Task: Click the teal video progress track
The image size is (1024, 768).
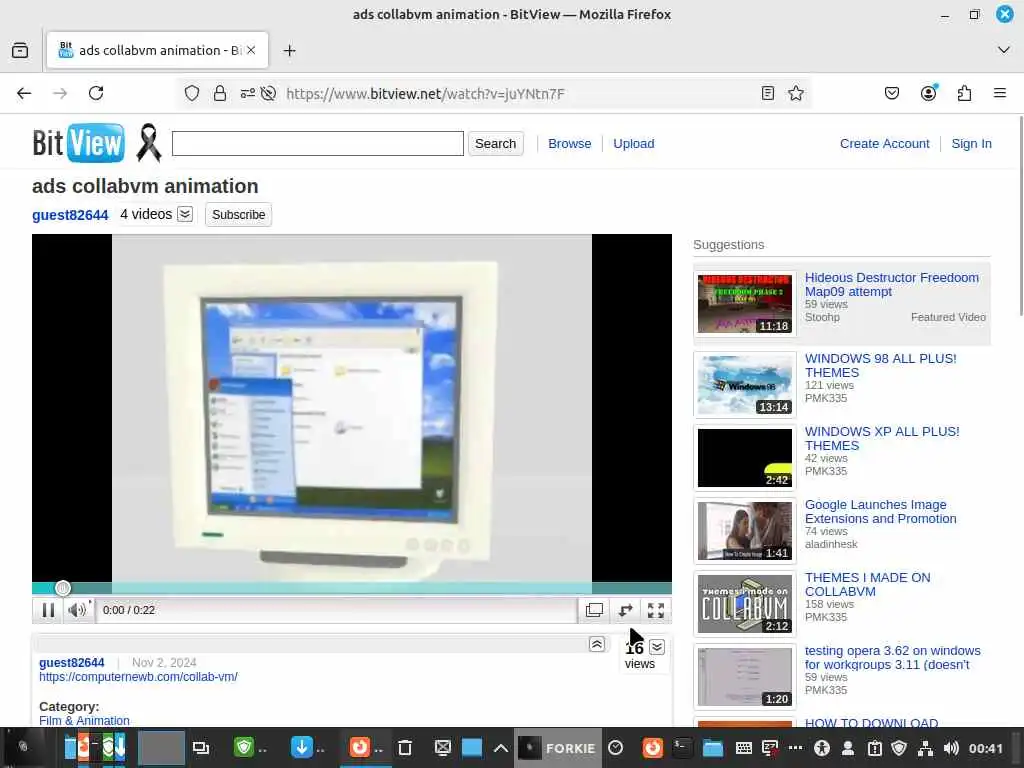Action: click(351, 588)
